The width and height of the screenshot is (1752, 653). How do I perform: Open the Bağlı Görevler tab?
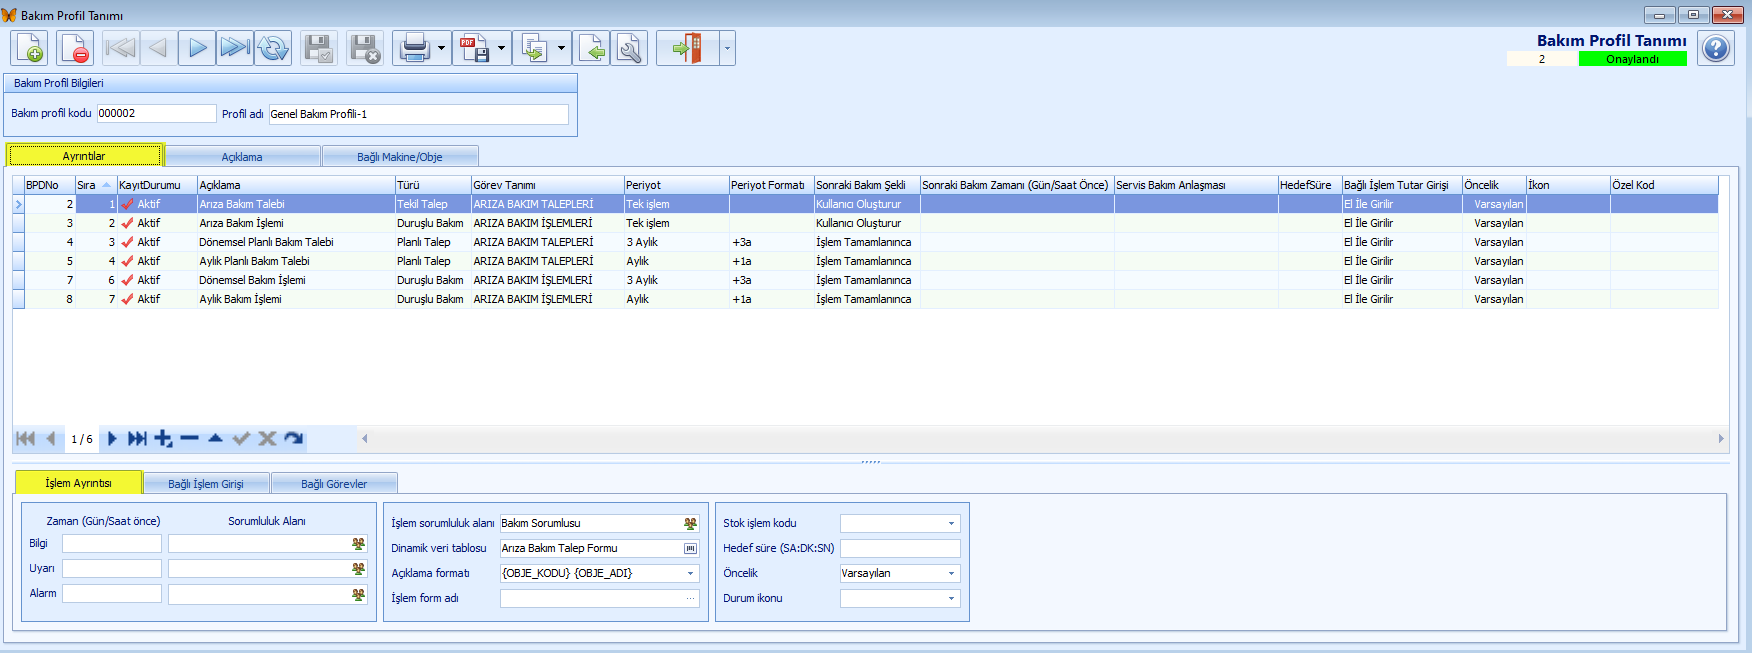pyautogui.click(x=334, y=484)
